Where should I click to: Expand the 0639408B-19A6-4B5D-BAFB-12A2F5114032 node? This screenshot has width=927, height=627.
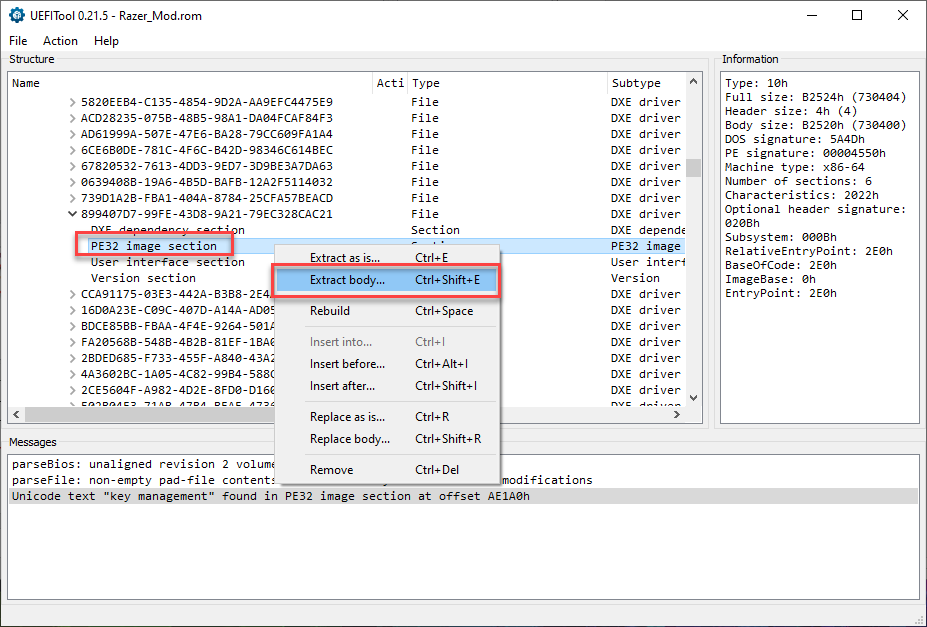(72, 182)
